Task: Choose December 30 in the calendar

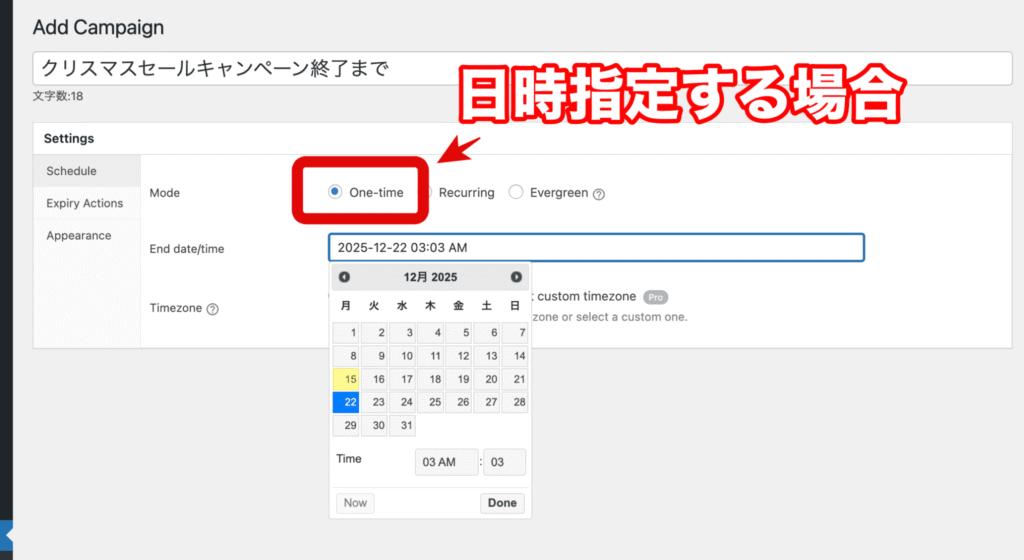Action: pos(374,425)
